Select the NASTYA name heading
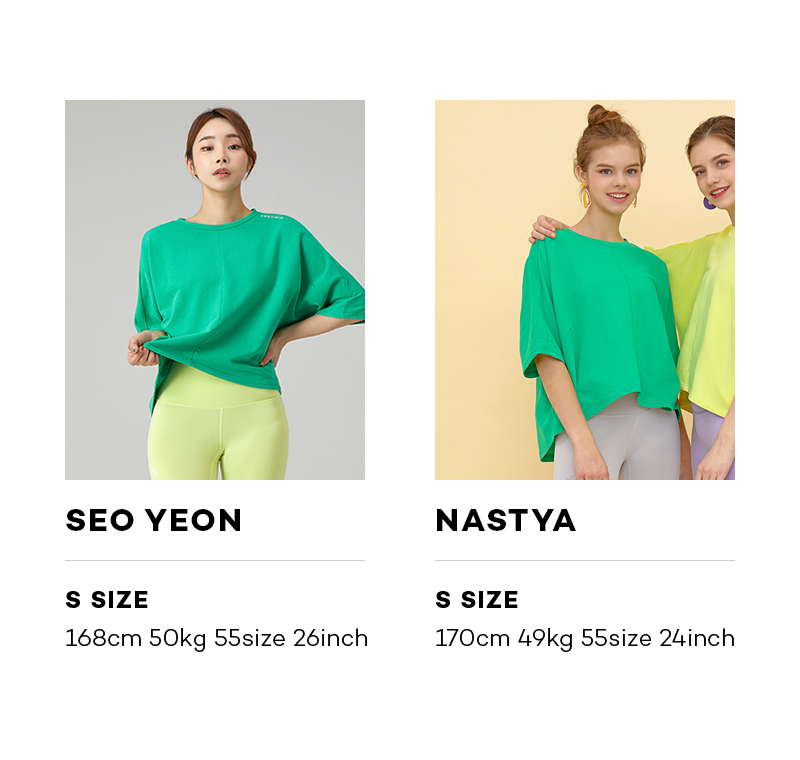This screenshot has width=800, height=760. tap(506, 520)
